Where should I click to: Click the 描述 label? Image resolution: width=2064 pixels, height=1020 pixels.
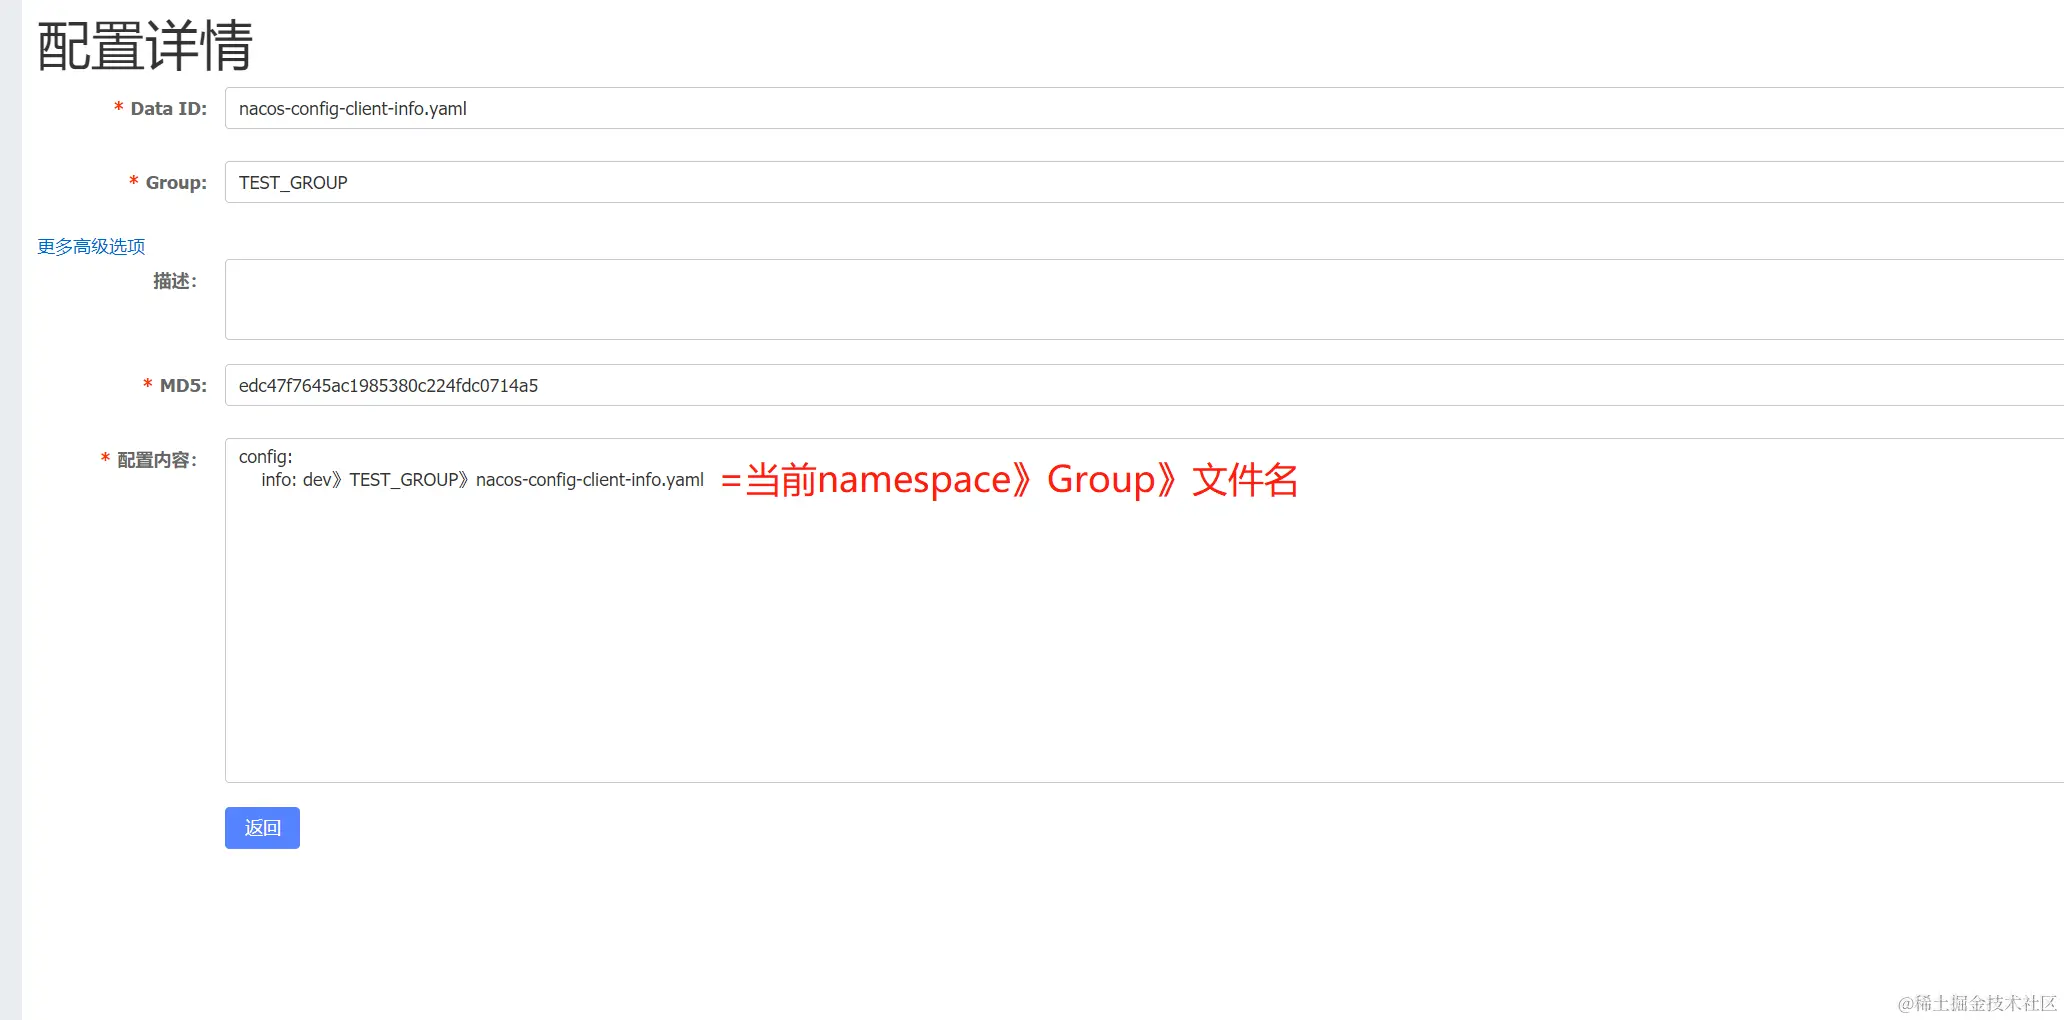[175, 281]
